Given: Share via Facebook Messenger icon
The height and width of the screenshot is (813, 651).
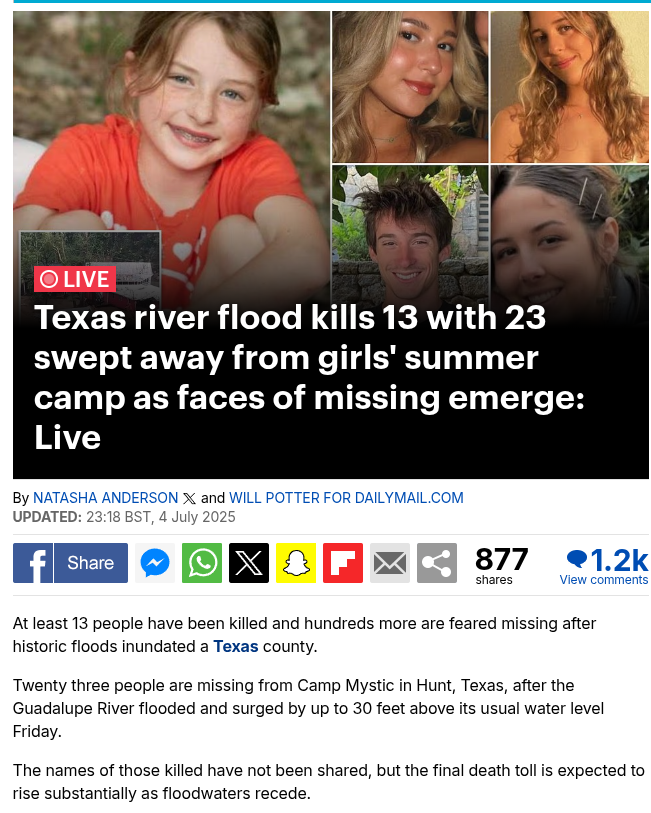Looking at the screenshot, I should point(155,563).
